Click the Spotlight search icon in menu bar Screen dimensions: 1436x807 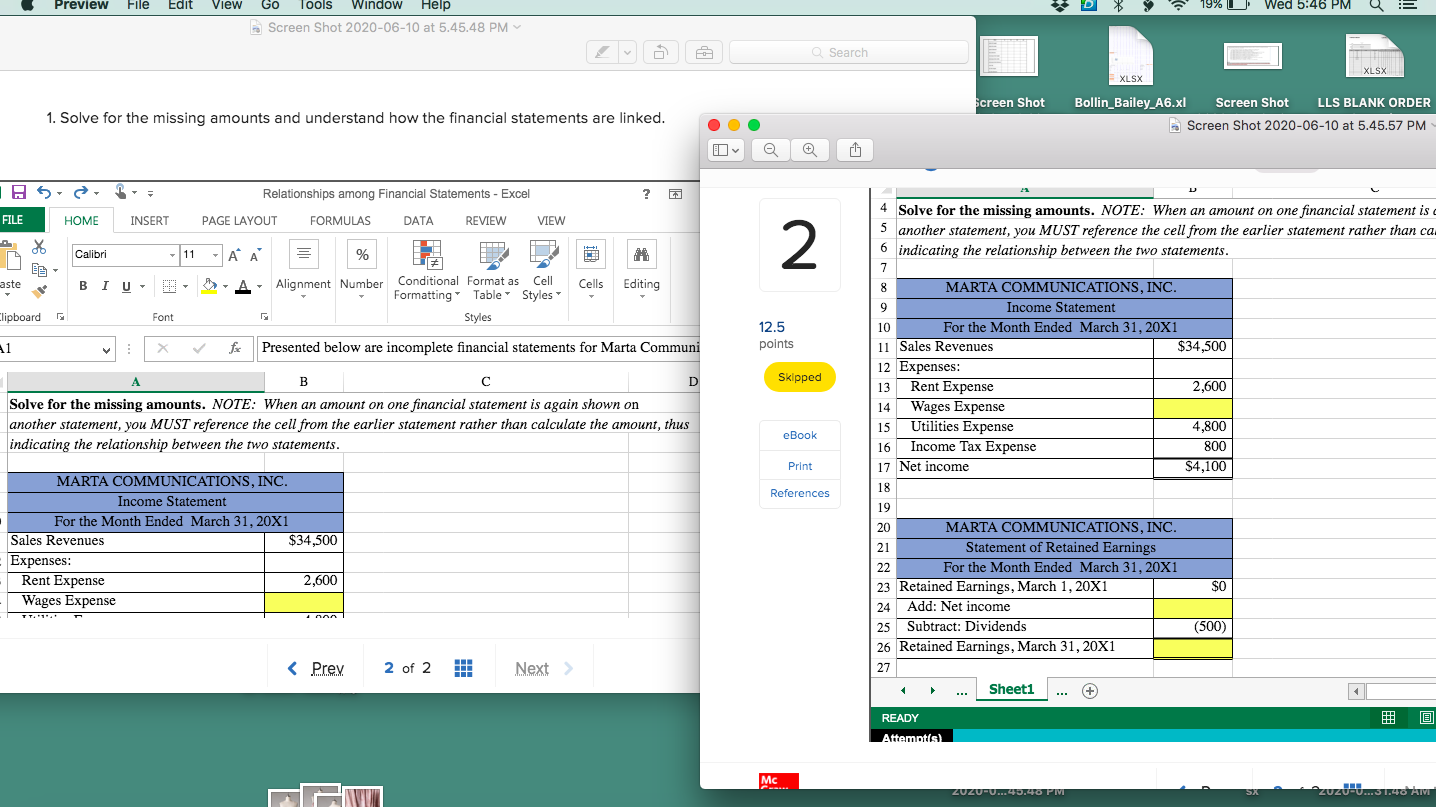point(1378,5)
